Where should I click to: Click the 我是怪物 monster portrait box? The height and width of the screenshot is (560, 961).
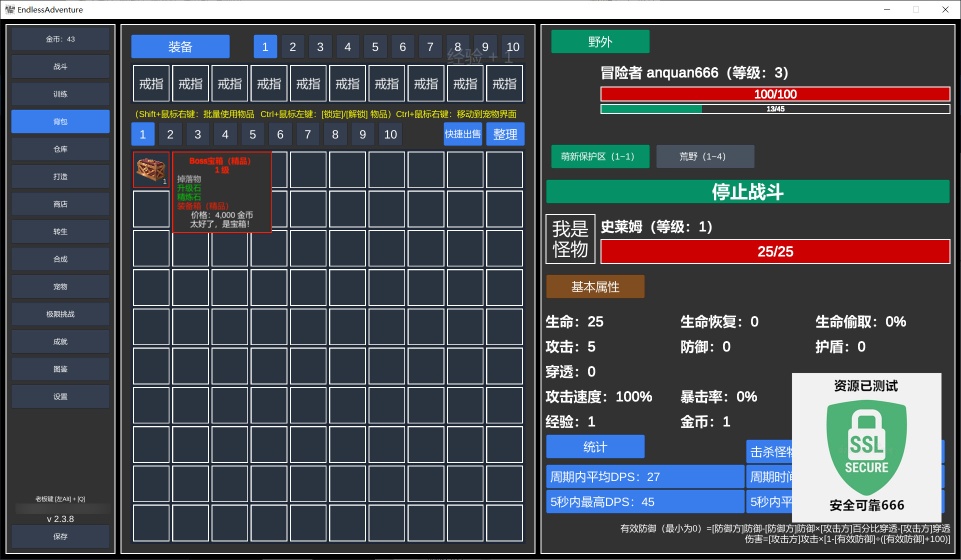(570, 239)
